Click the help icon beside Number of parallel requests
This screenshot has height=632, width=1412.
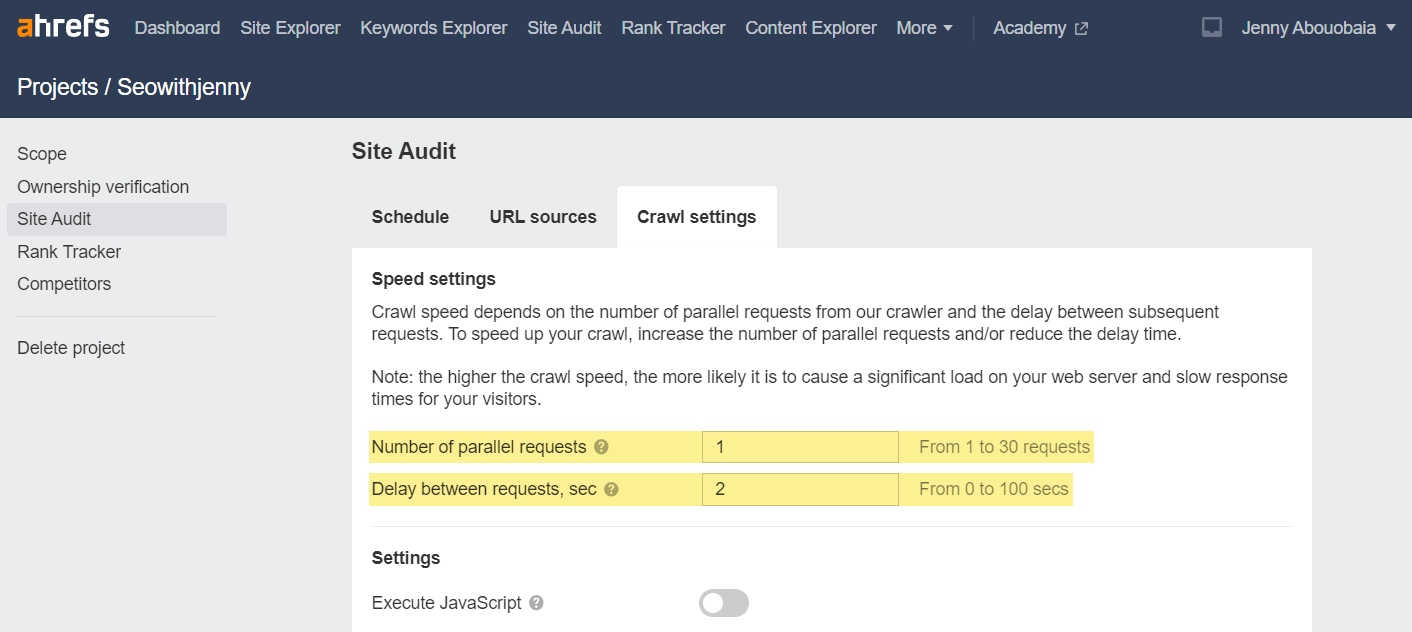602,447
